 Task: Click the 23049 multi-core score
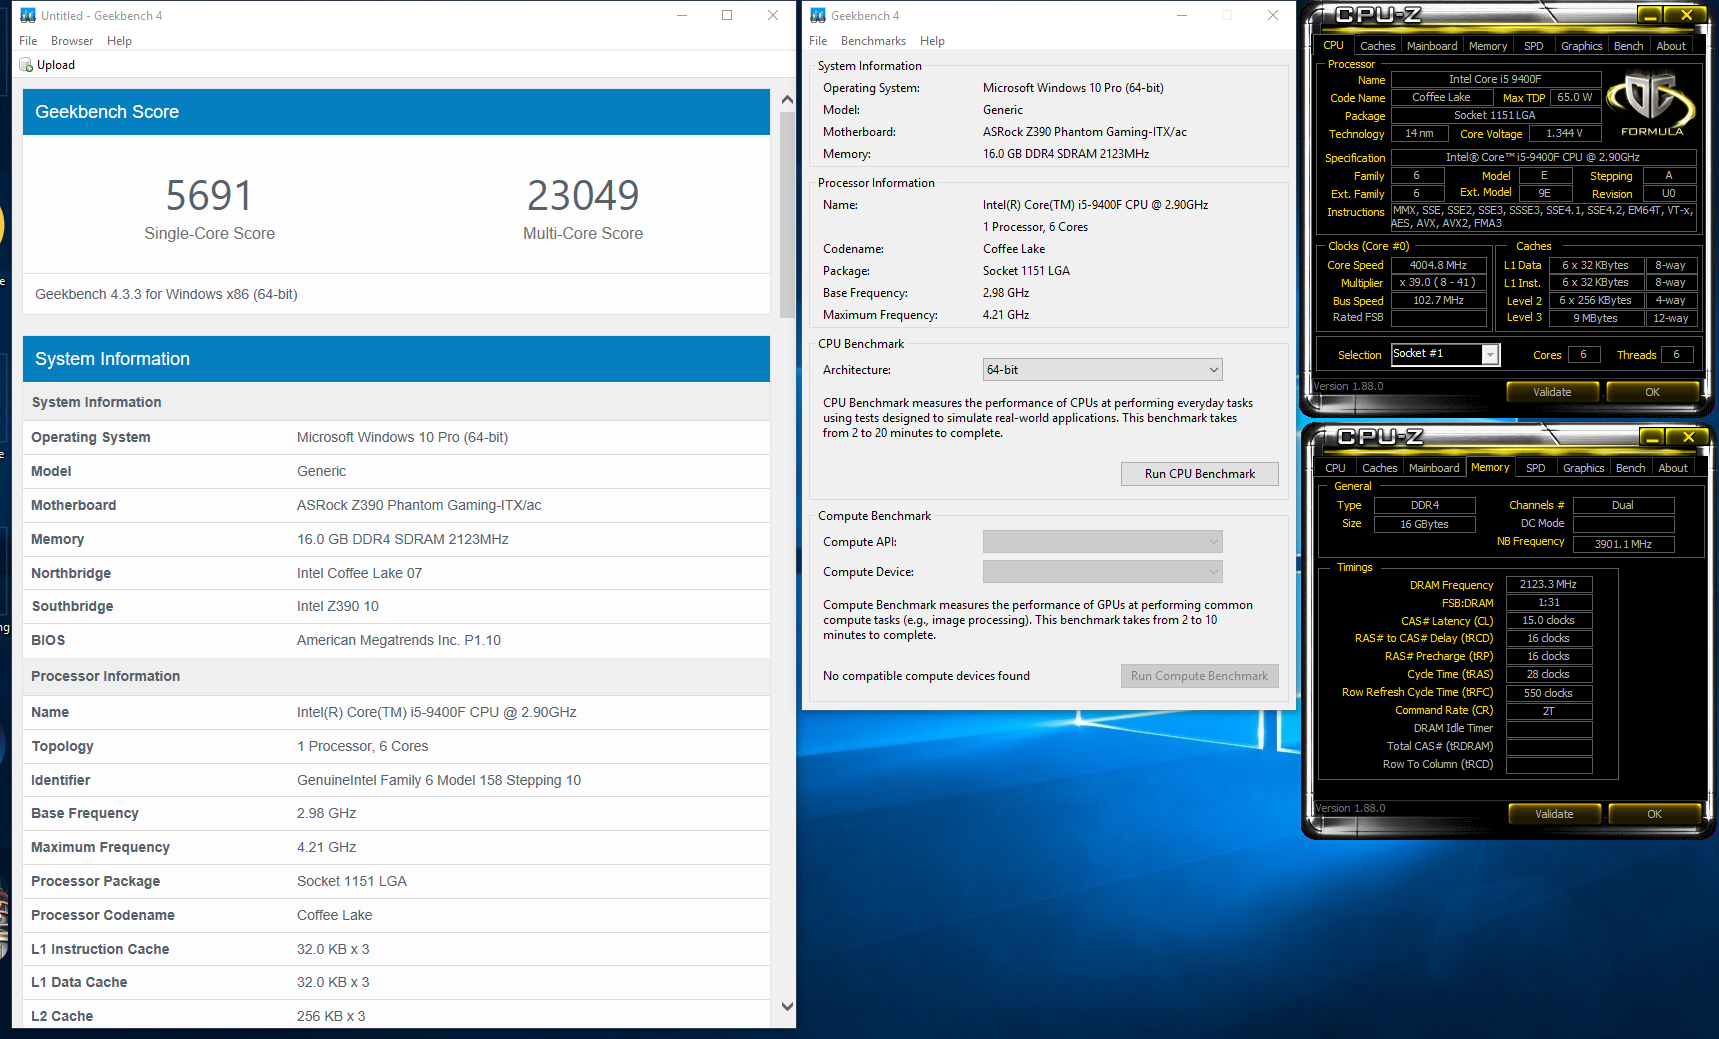[x=583, y=196]
